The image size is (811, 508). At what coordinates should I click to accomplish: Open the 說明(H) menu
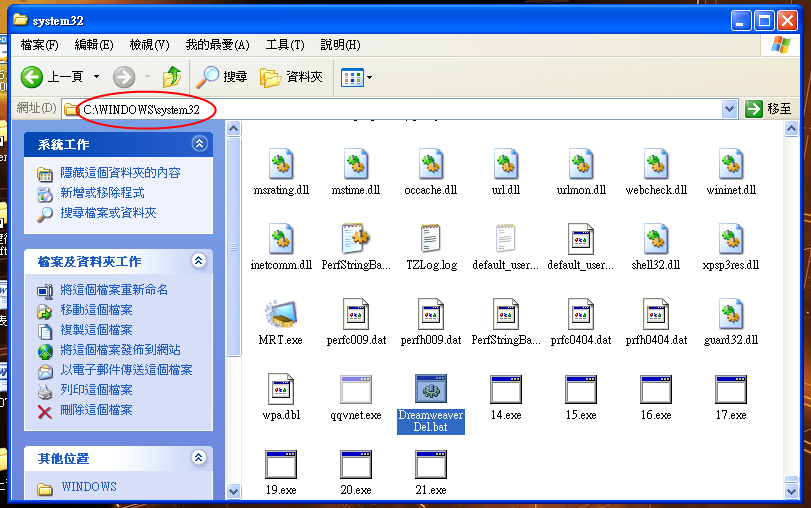click(340, 45)
